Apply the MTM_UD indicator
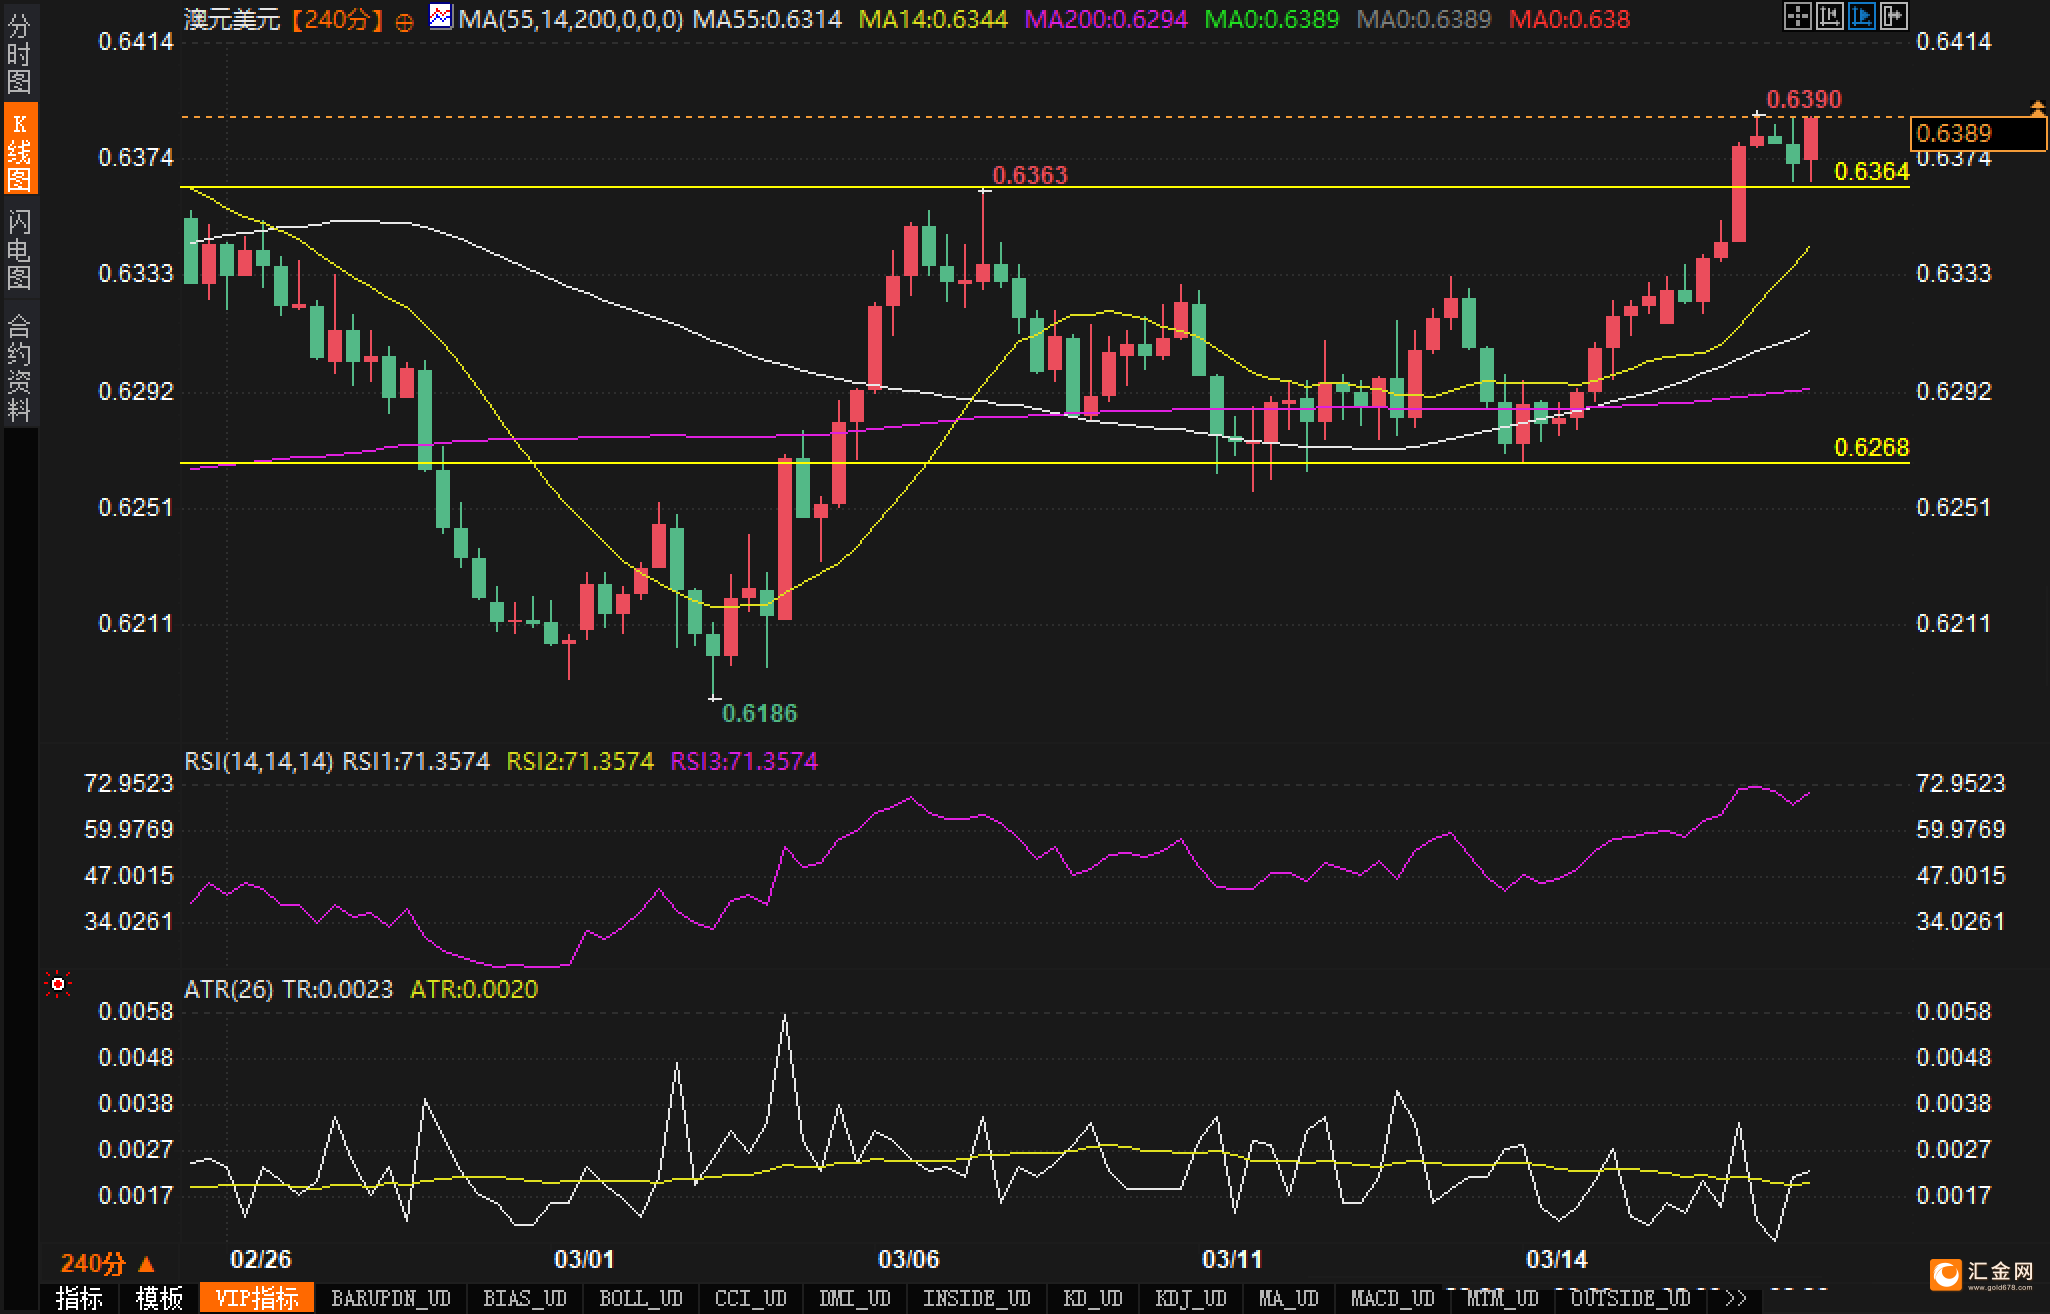2050x1314 pixels. 1503,1299
